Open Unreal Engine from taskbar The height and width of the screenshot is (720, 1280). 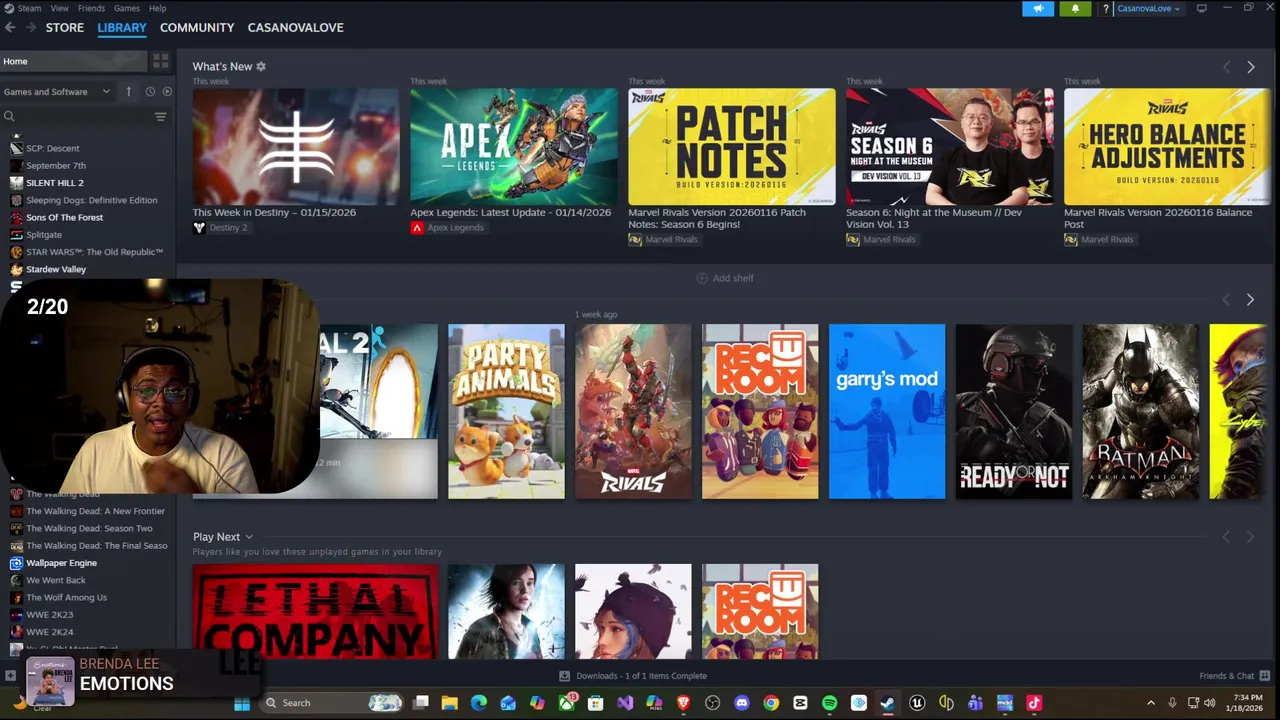tap(916, 703)
